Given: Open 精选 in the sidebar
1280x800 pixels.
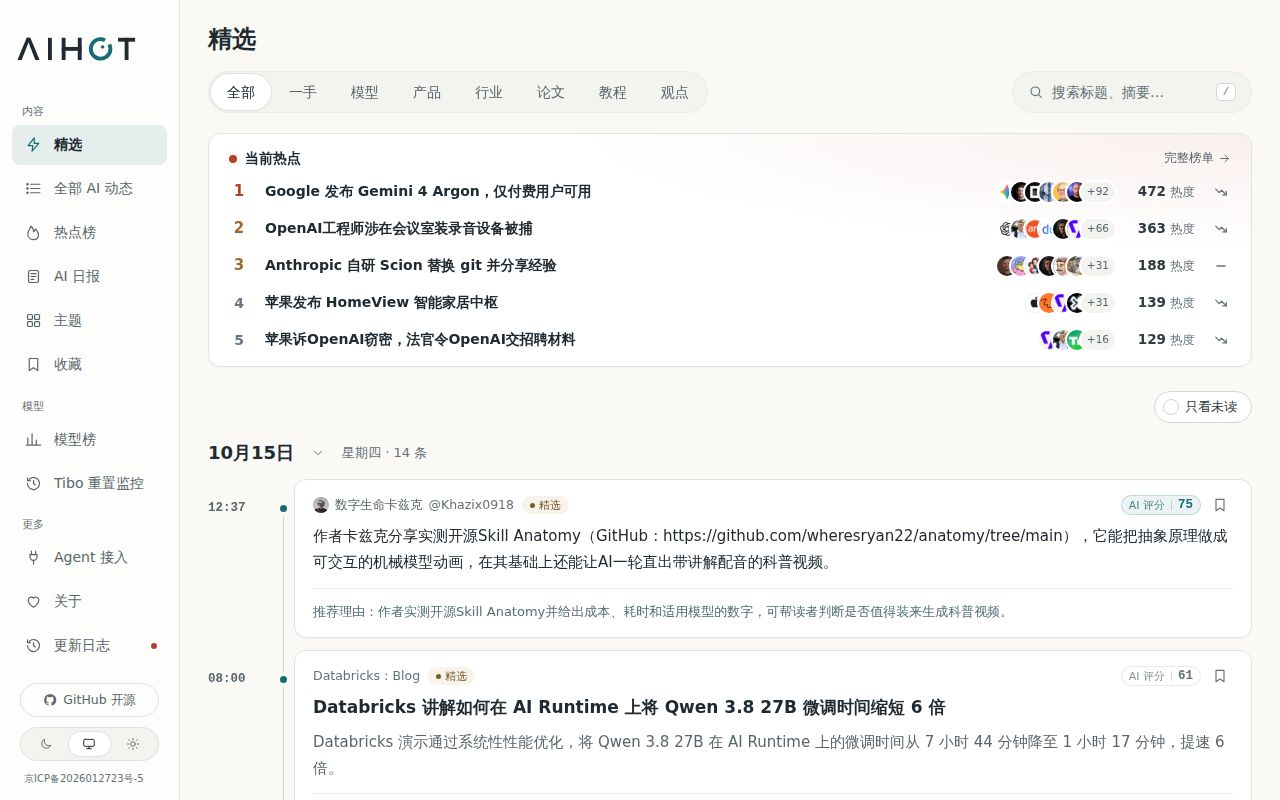Looking at the screenshot, I should tap(89, 145).
